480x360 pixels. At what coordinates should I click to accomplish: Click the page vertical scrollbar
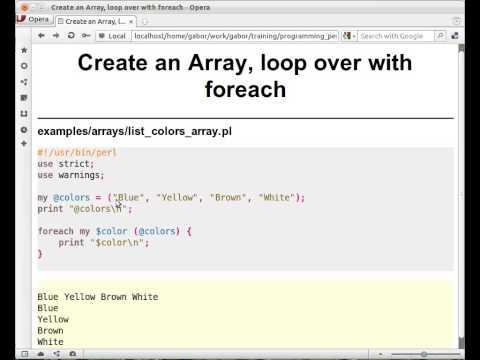click(x=461, y=196)
